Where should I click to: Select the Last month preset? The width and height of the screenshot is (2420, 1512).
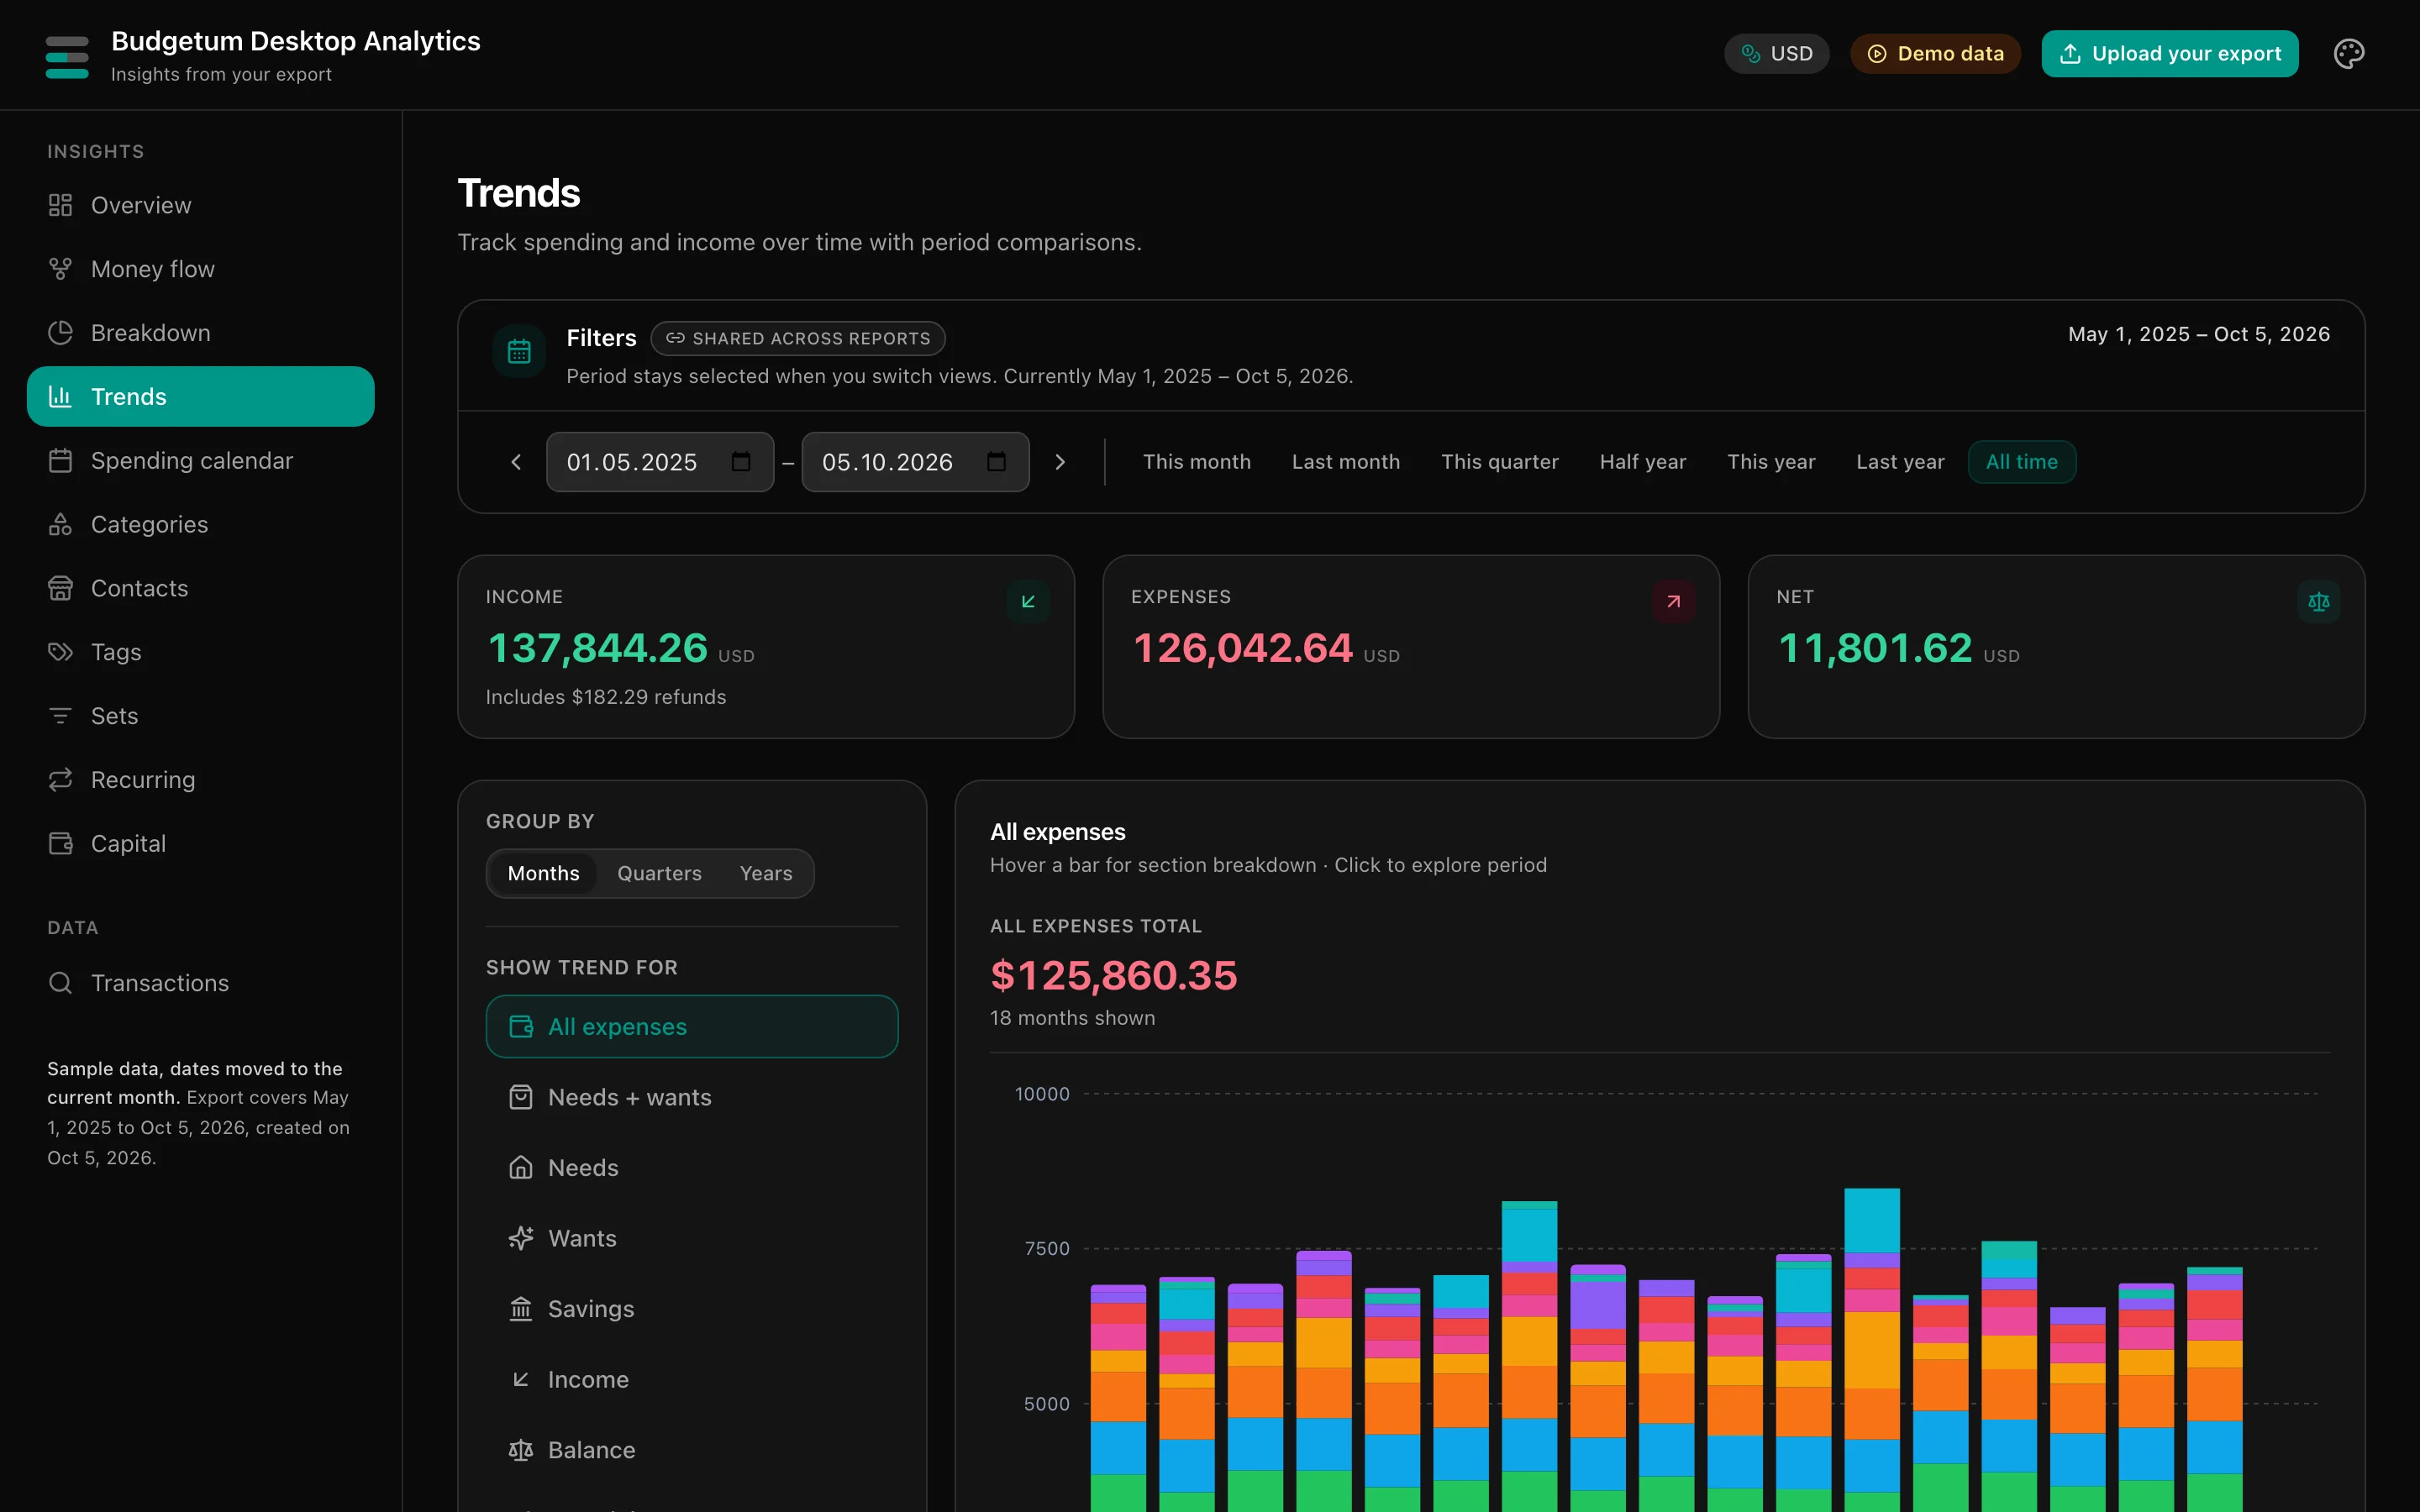tap(1346, 462)
